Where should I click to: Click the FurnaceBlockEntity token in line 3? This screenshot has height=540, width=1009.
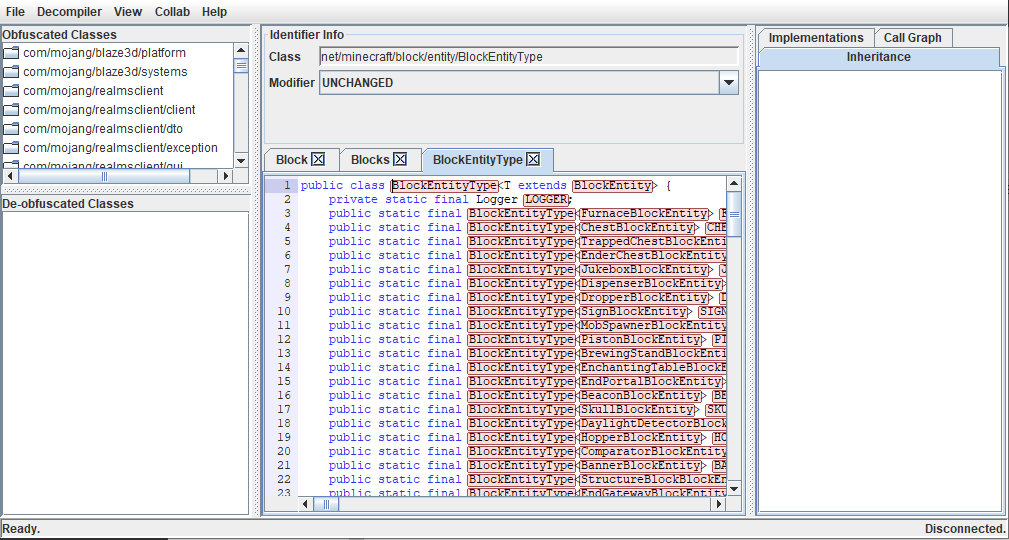click(645, 214)
